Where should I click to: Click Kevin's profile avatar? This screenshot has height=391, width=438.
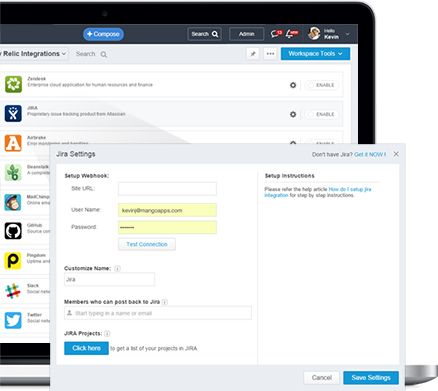[x=314, y=33]
